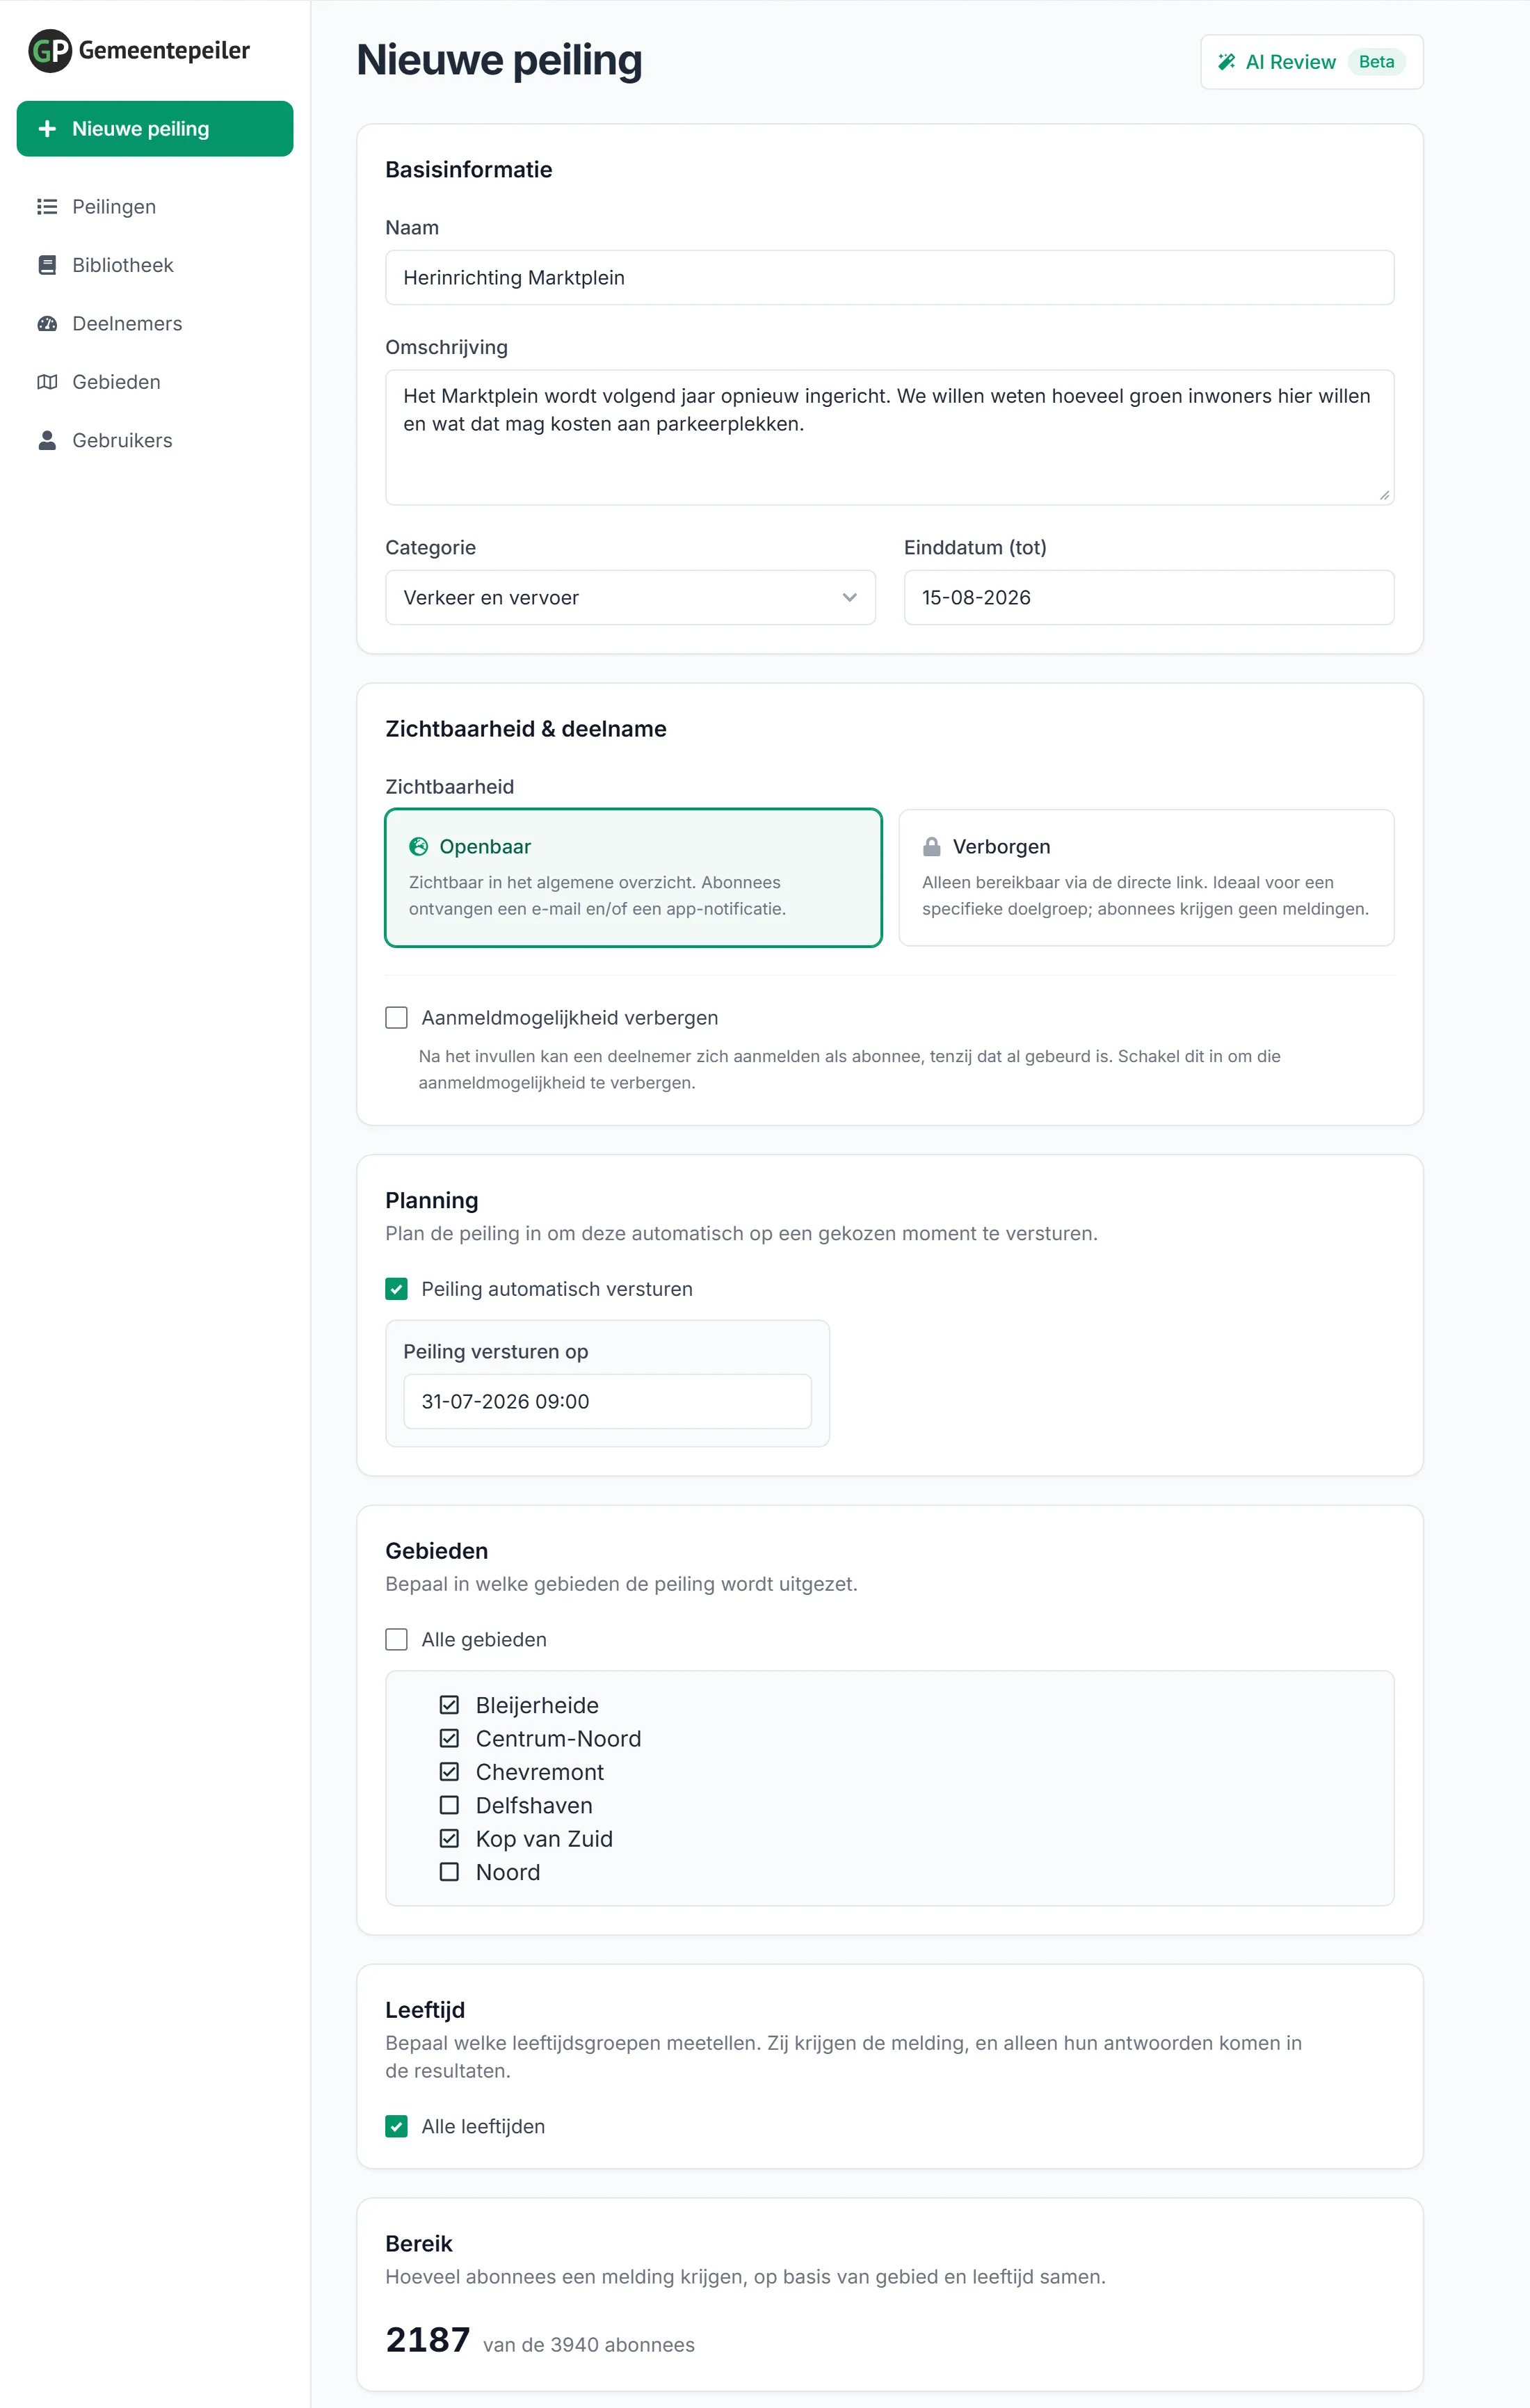Click the plus icon in Nieuwe peiling button

pos(47,129)
